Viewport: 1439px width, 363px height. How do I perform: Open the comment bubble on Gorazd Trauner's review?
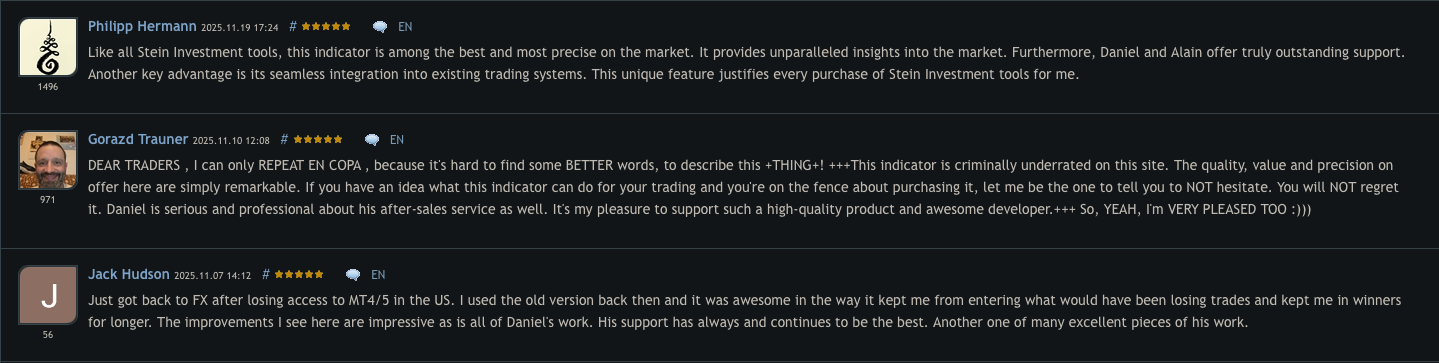372,140
